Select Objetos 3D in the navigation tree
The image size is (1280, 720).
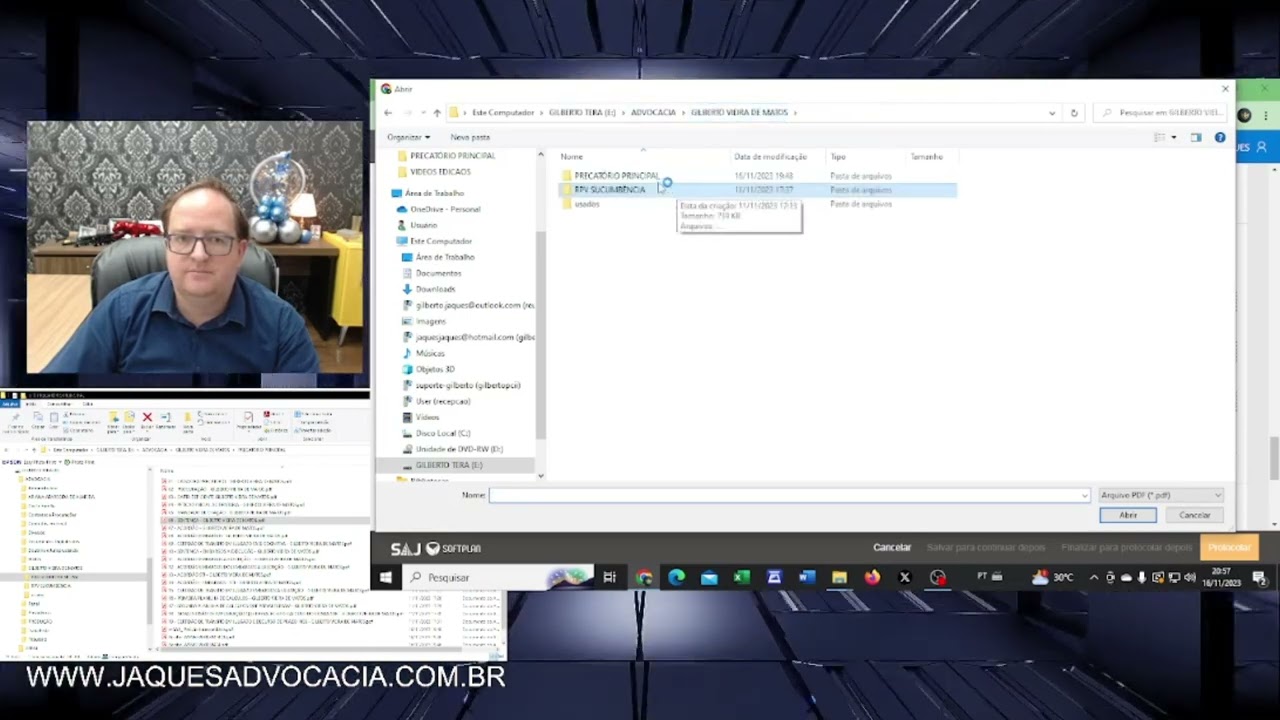pos(435,369)
